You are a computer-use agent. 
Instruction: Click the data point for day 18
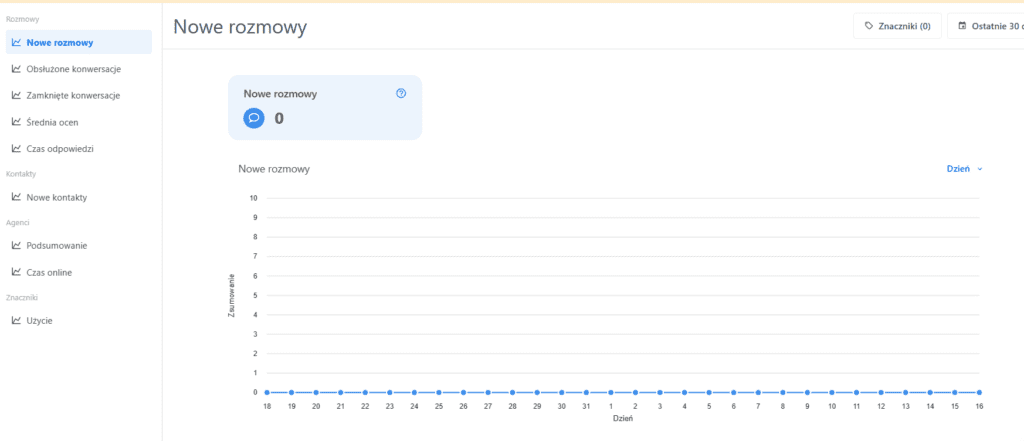(x=267, y=392)
